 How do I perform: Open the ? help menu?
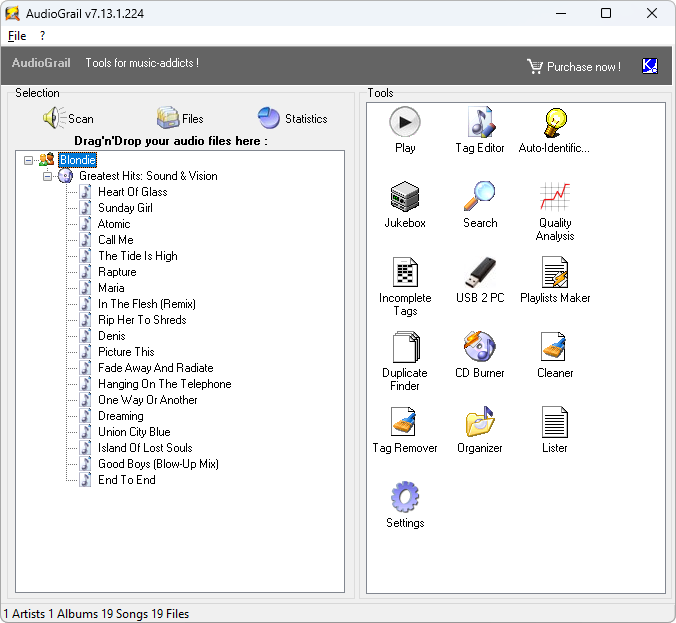tap(42, 36)
